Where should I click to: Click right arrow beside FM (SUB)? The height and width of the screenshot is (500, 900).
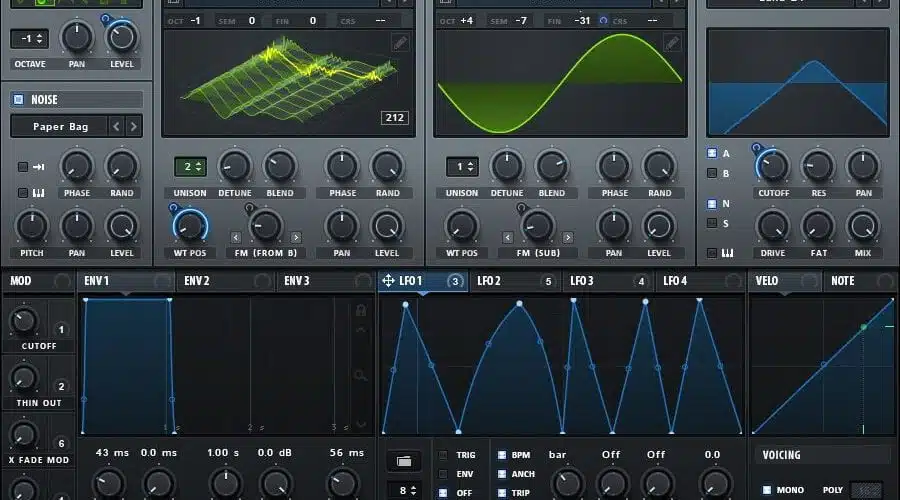pyautogui.click(x=568, y=237)
